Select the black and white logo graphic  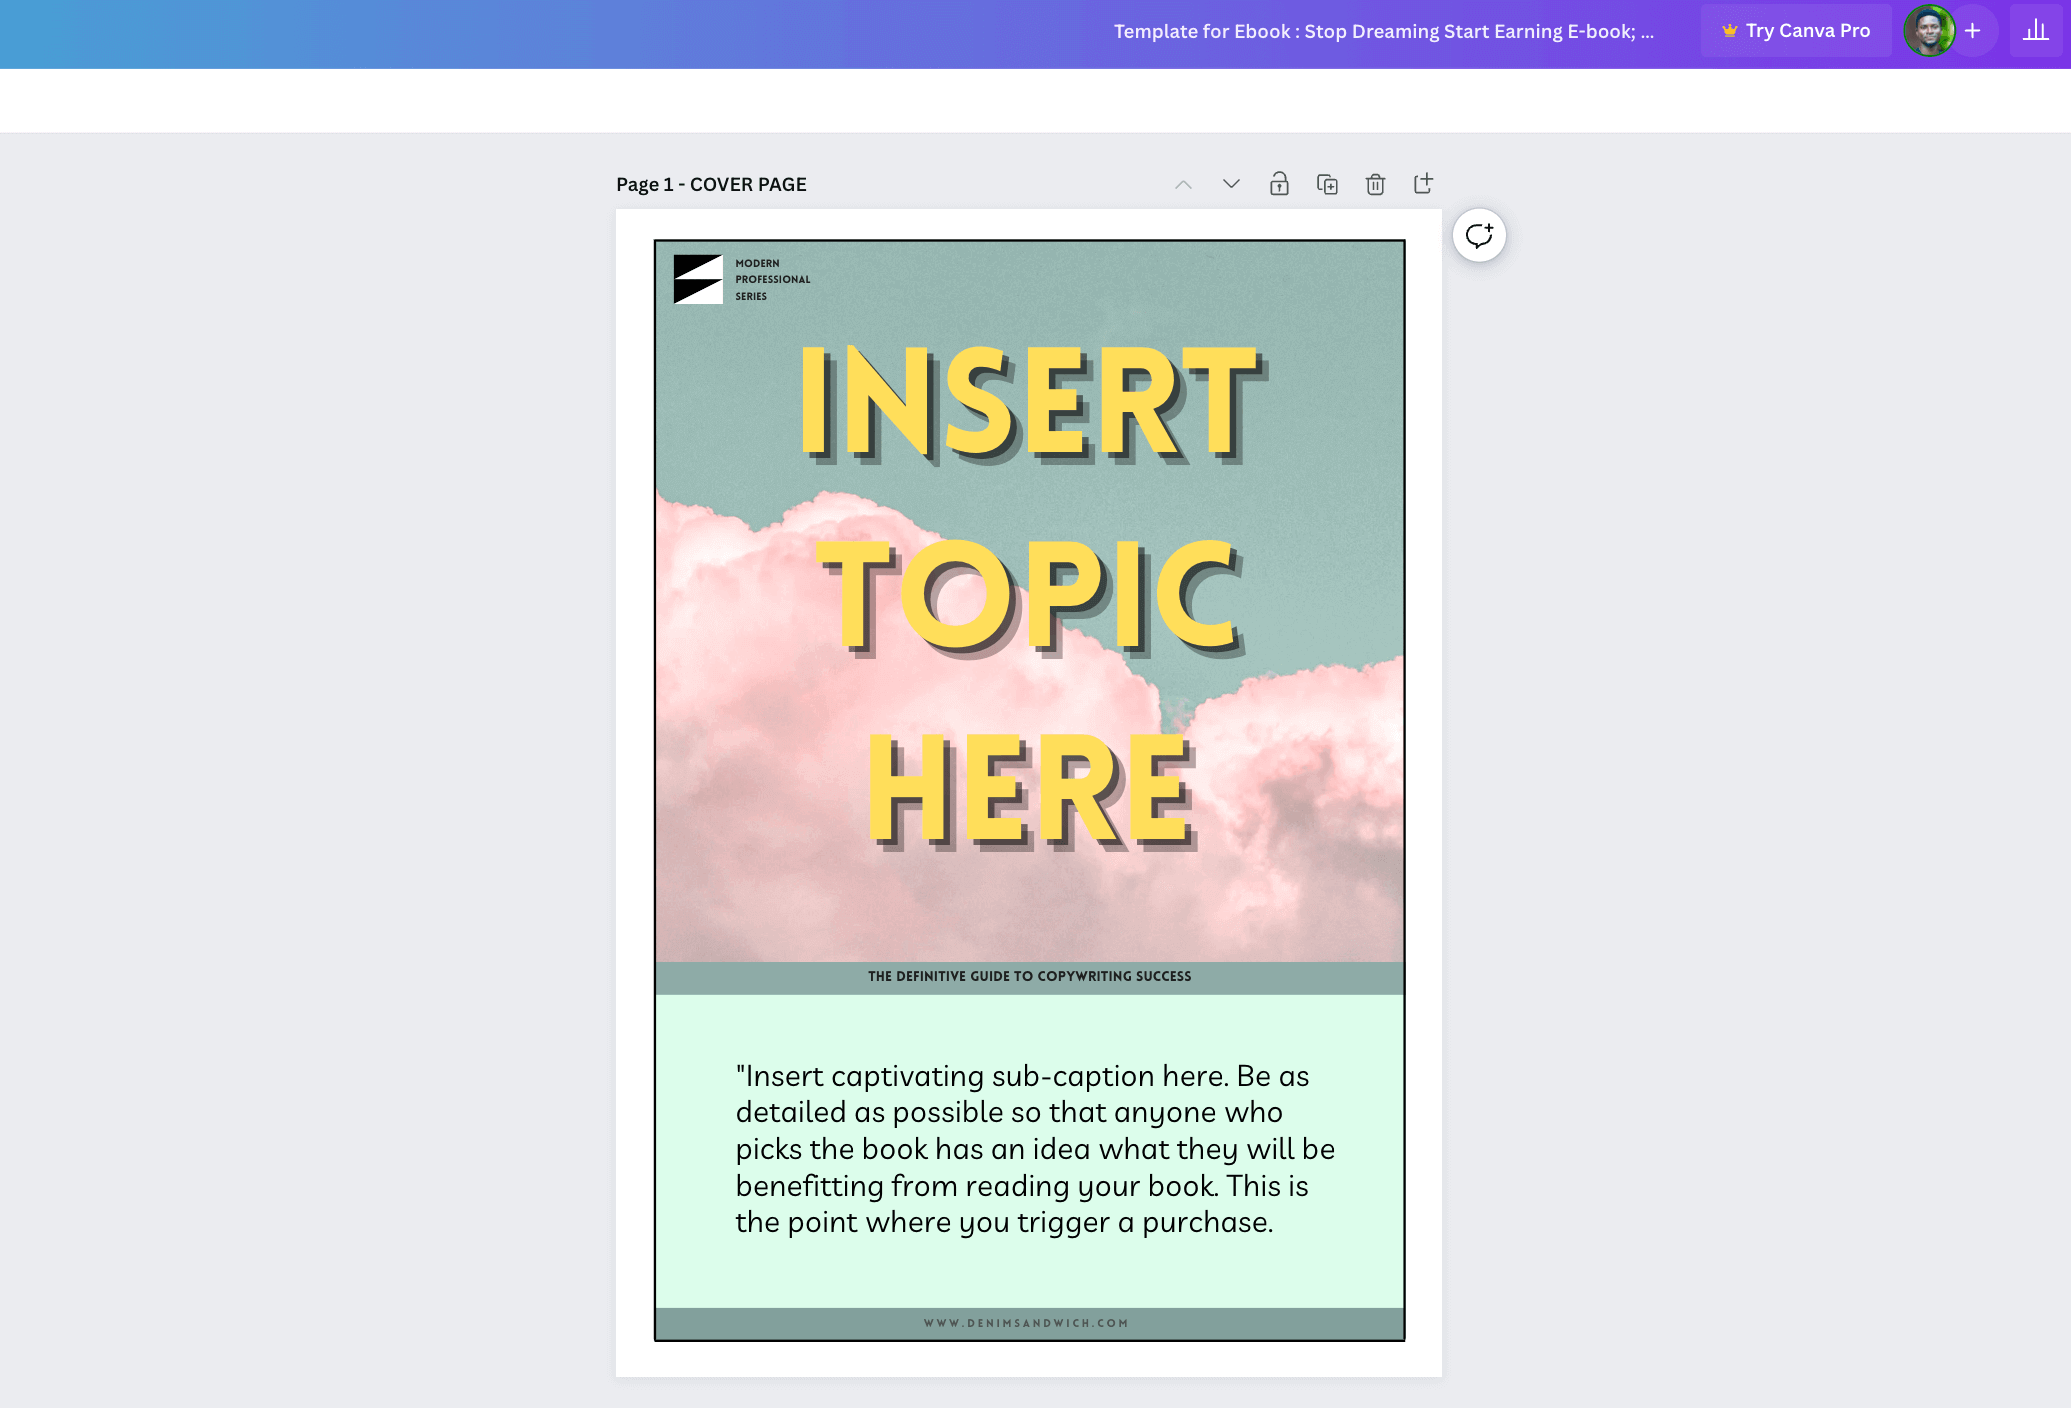click(x=698, y=279)
